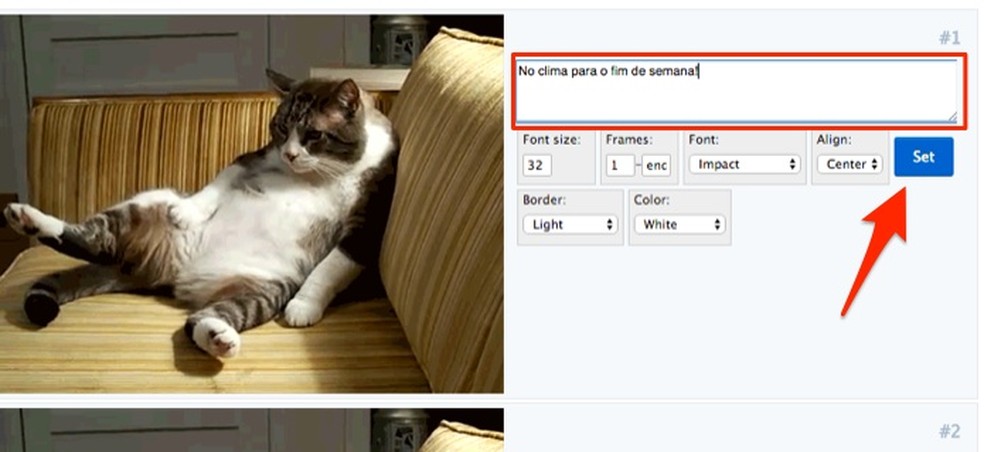
Task: Click the "Border:" label
Action: click(x=544, y=200)
